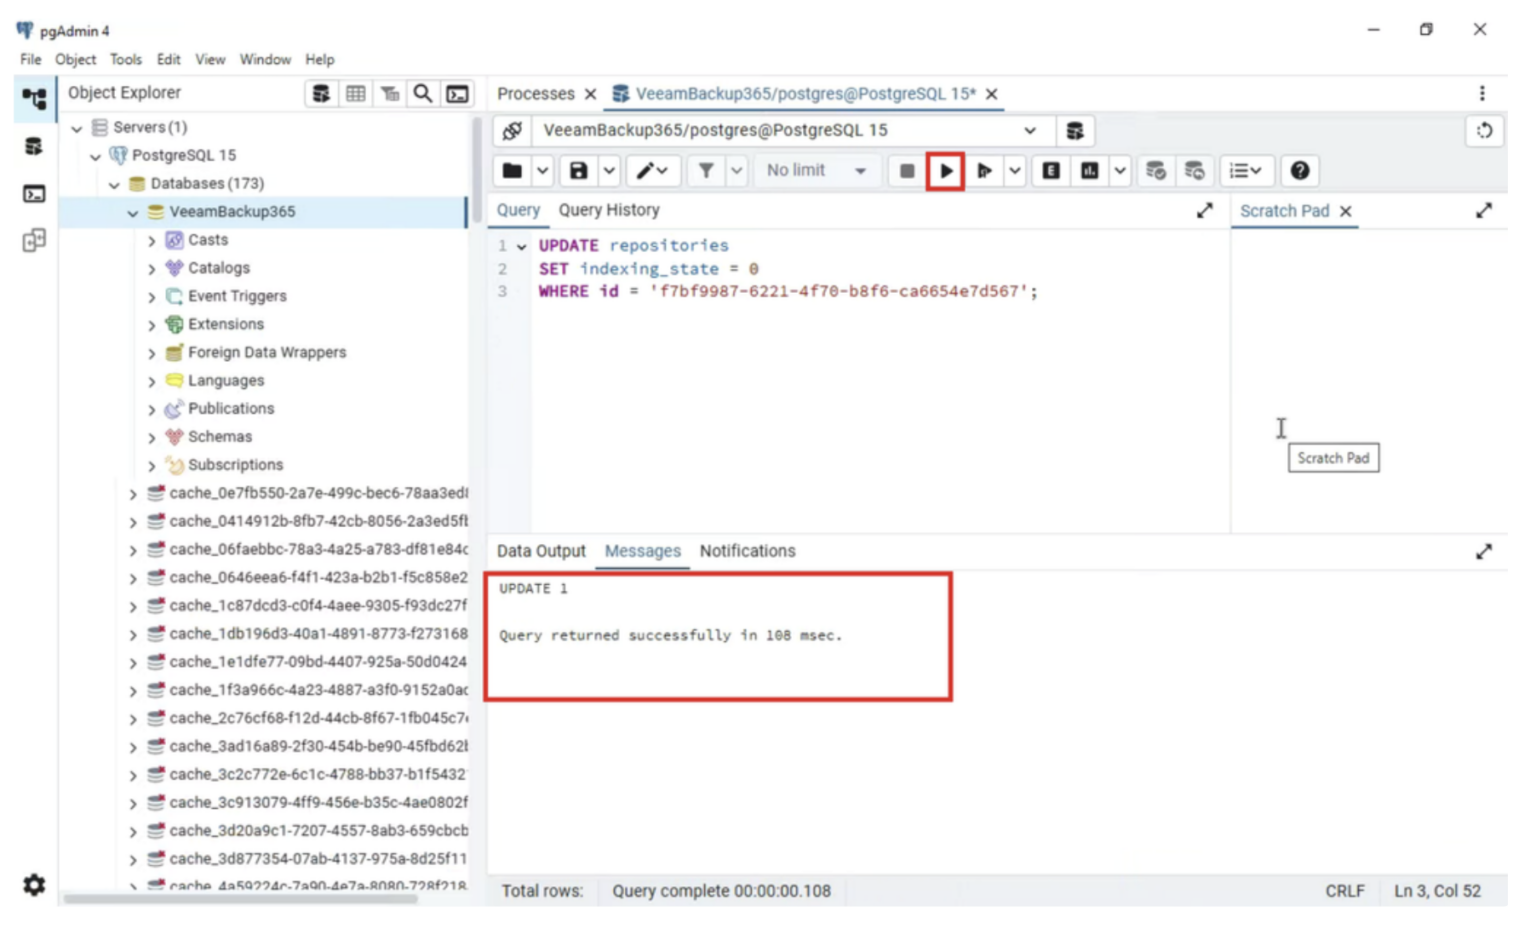Expand the Schemas tree node

(x=152, y=437)
